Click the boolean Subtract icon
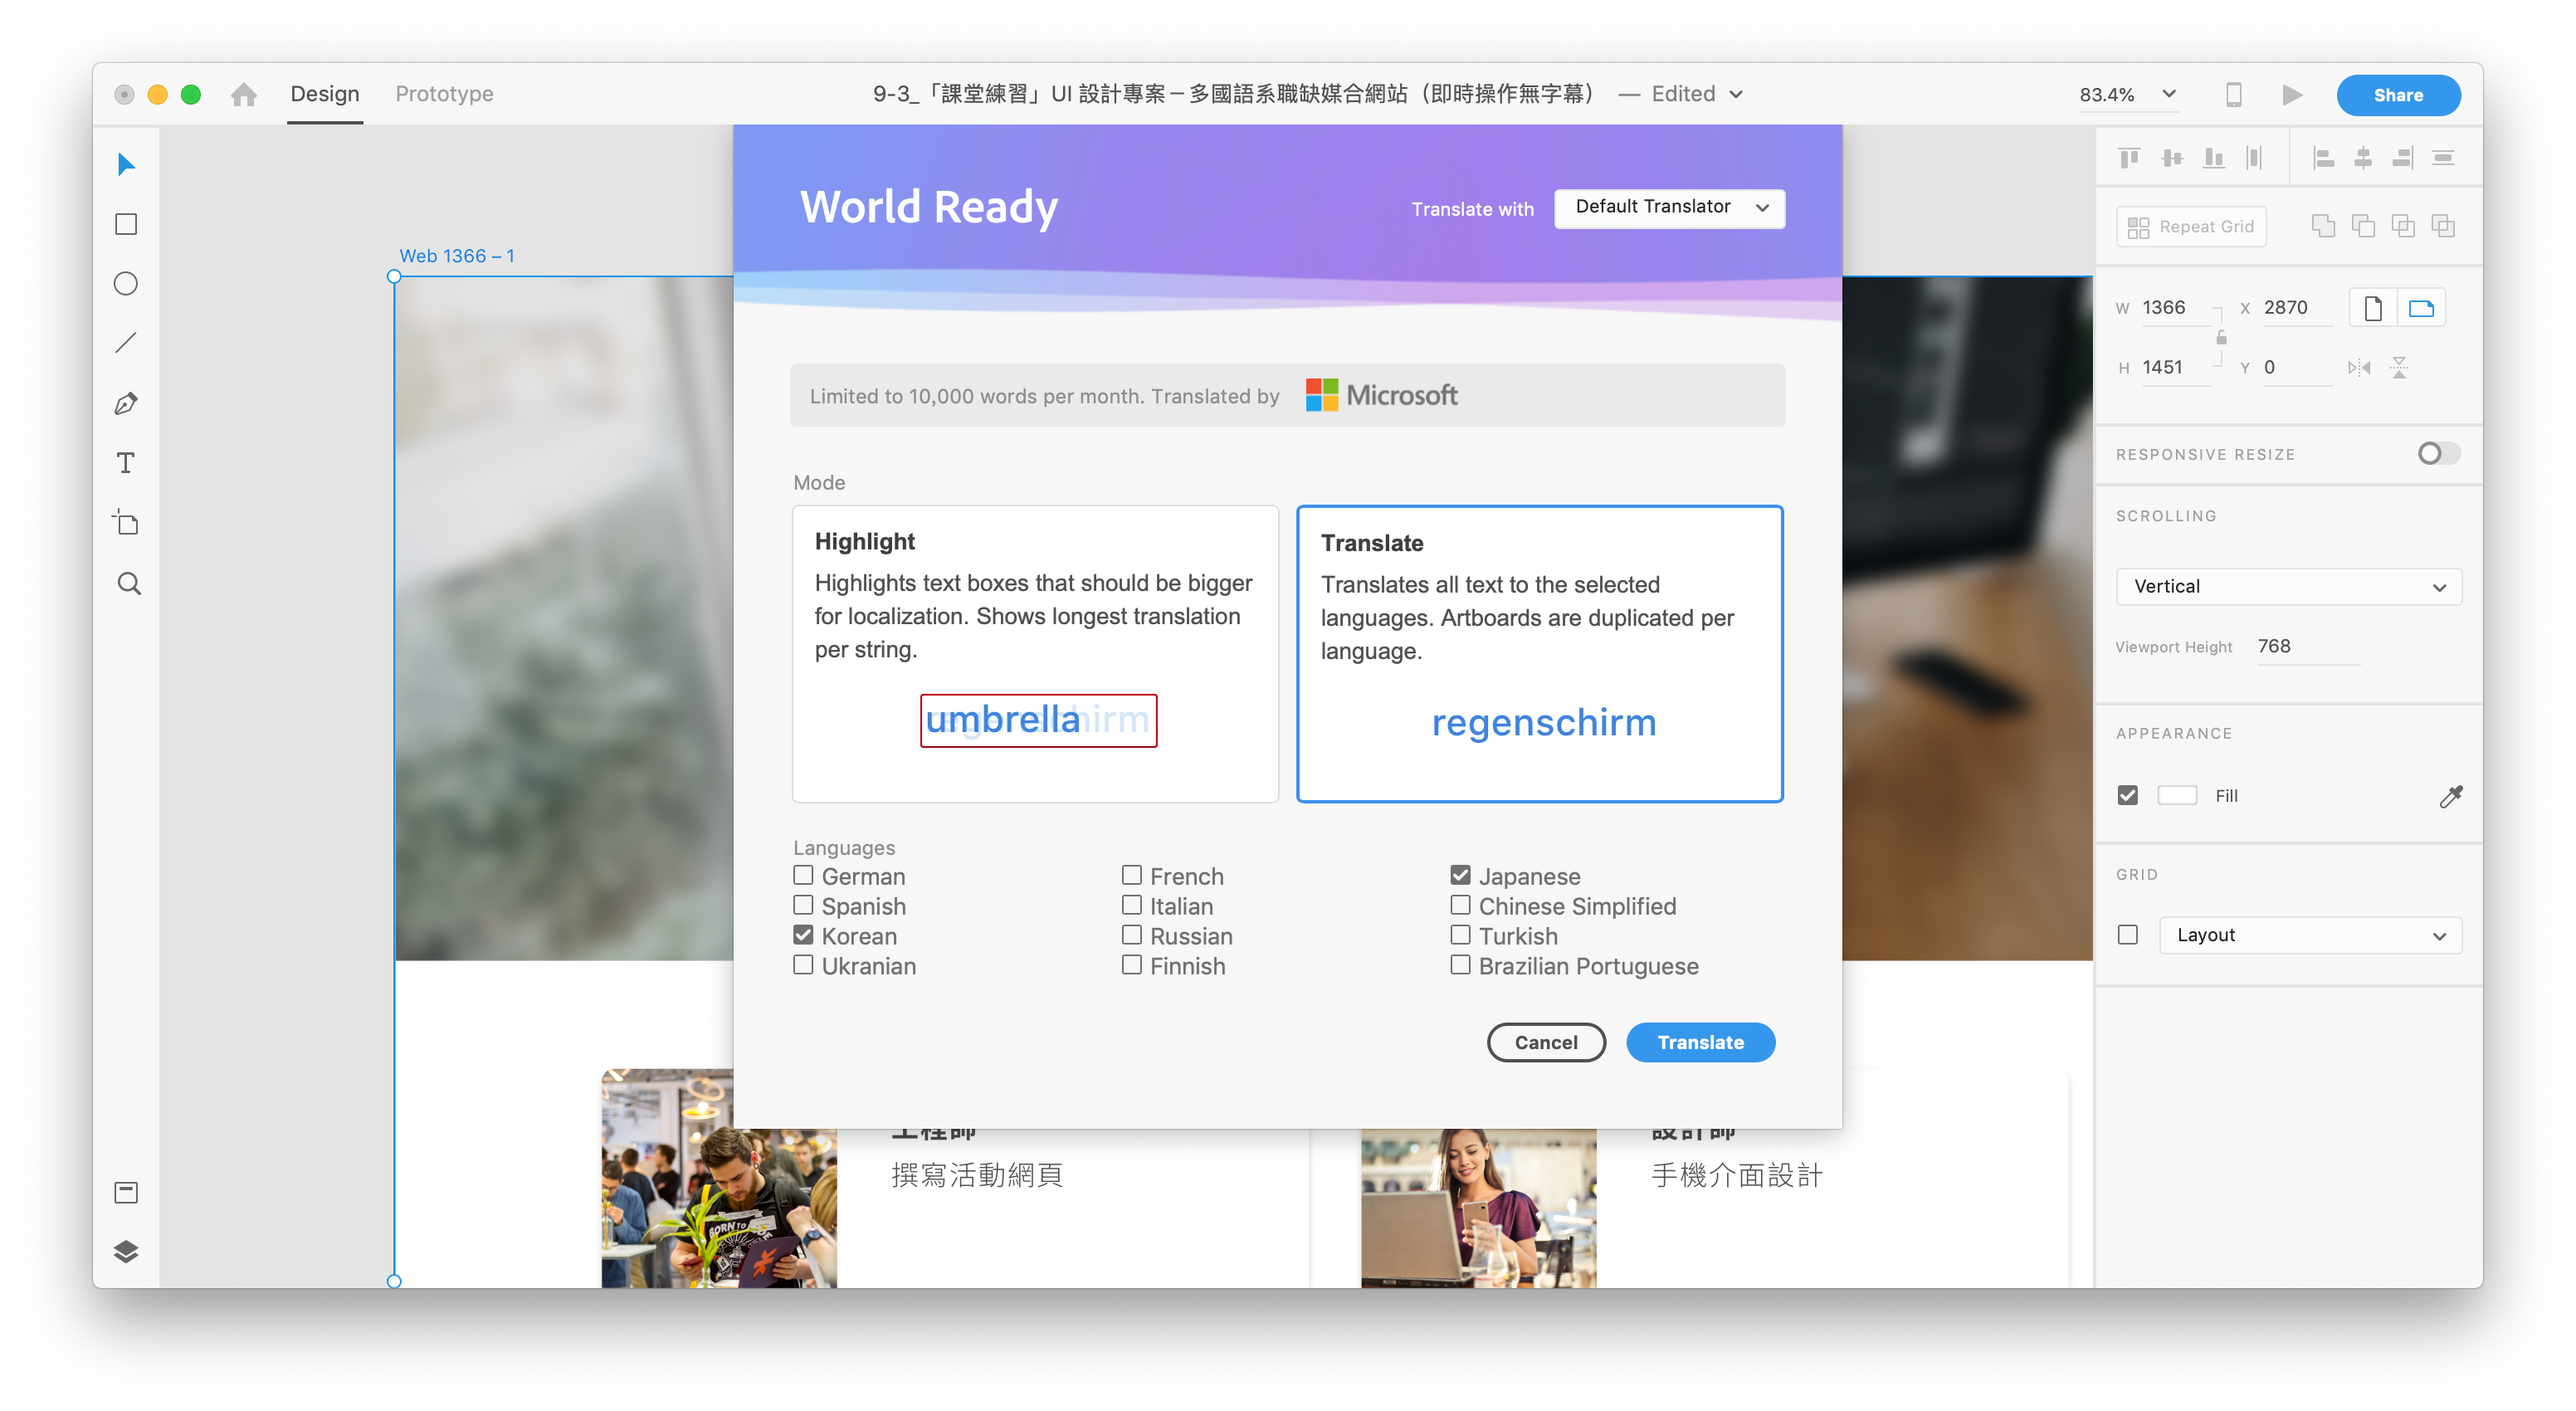 tap(2364, 226)
